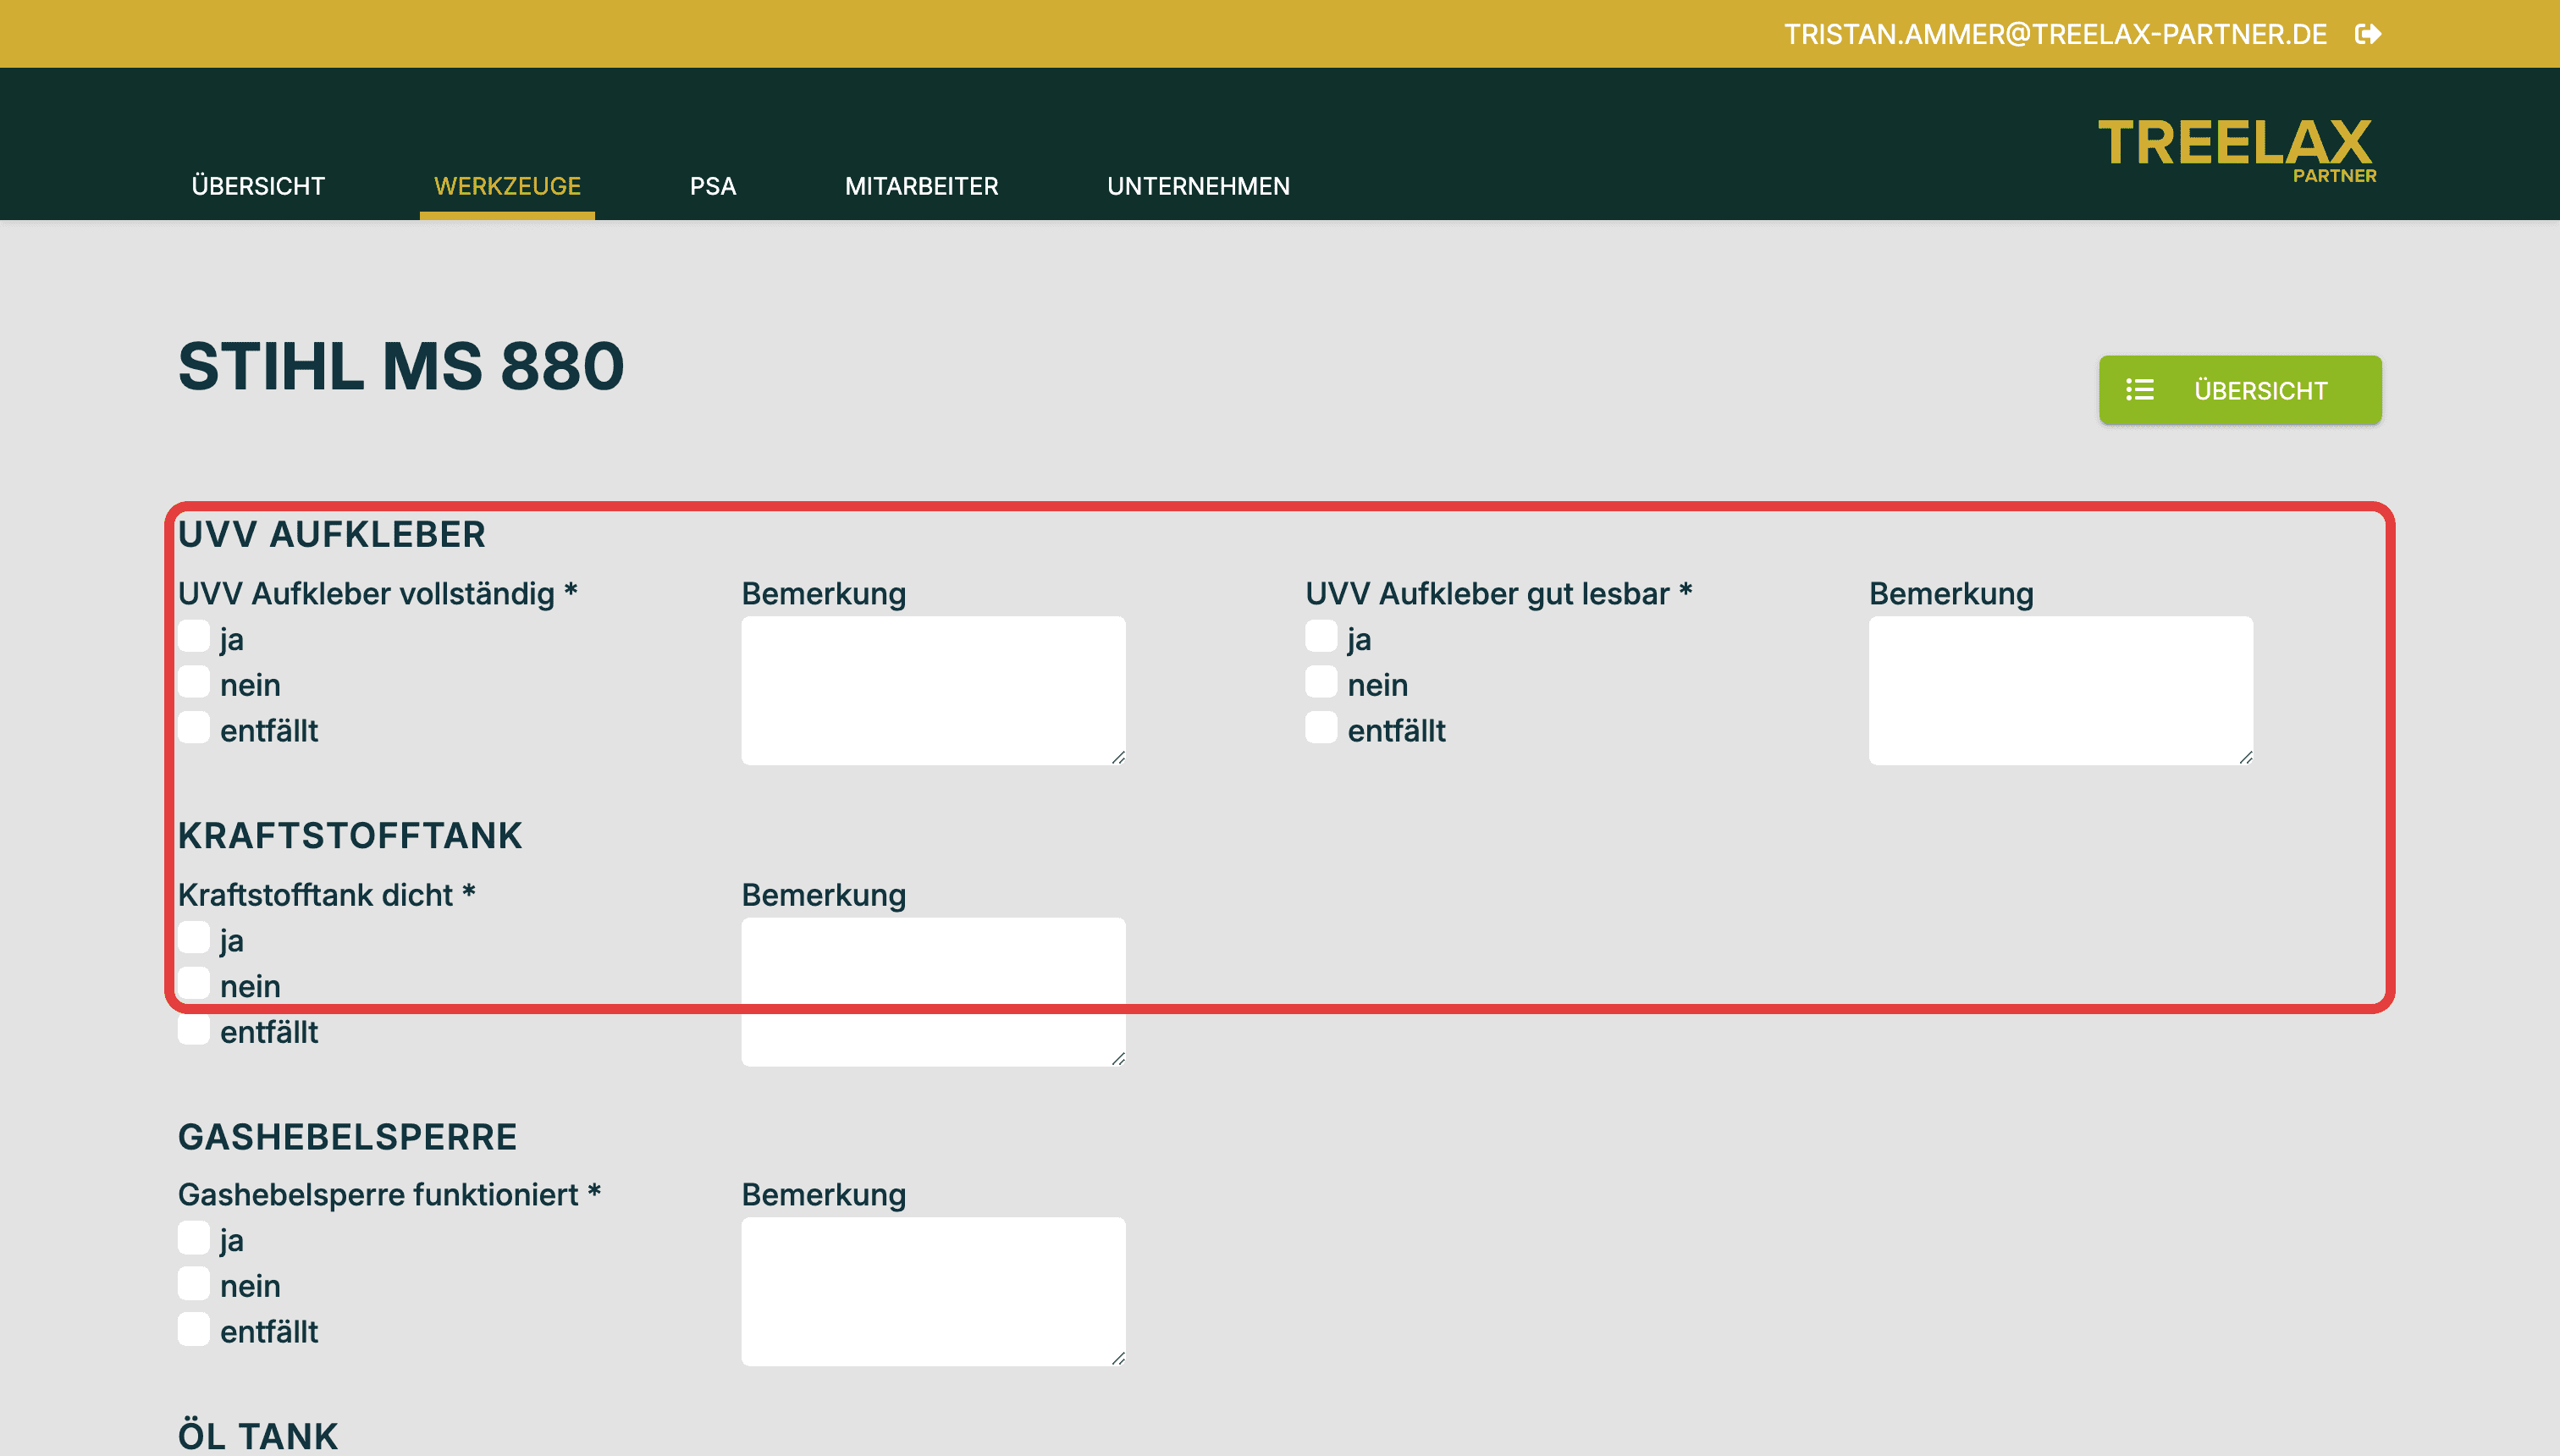
Task: Go to the PSA tab
Action: pyautogui.click(x=713, y=186)
